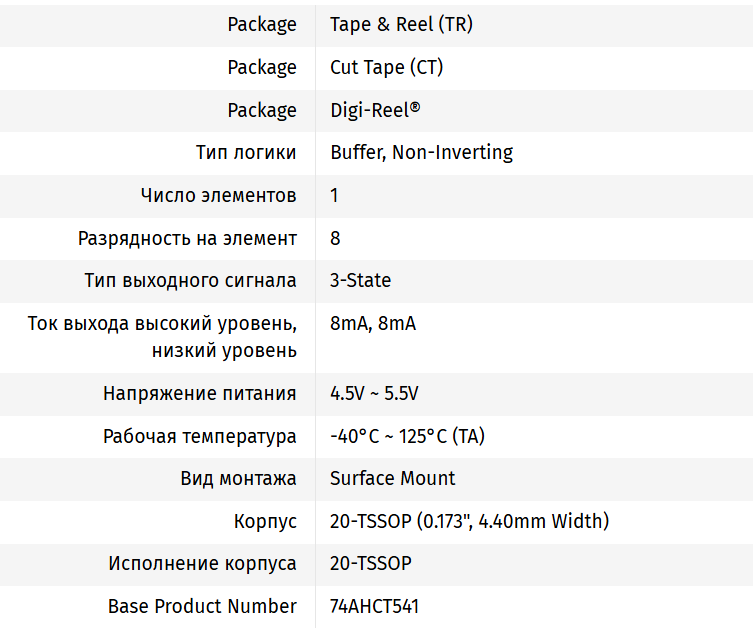Select the Тип логики label
Viewport: 753px width, 628px height.
pos(246,153)
